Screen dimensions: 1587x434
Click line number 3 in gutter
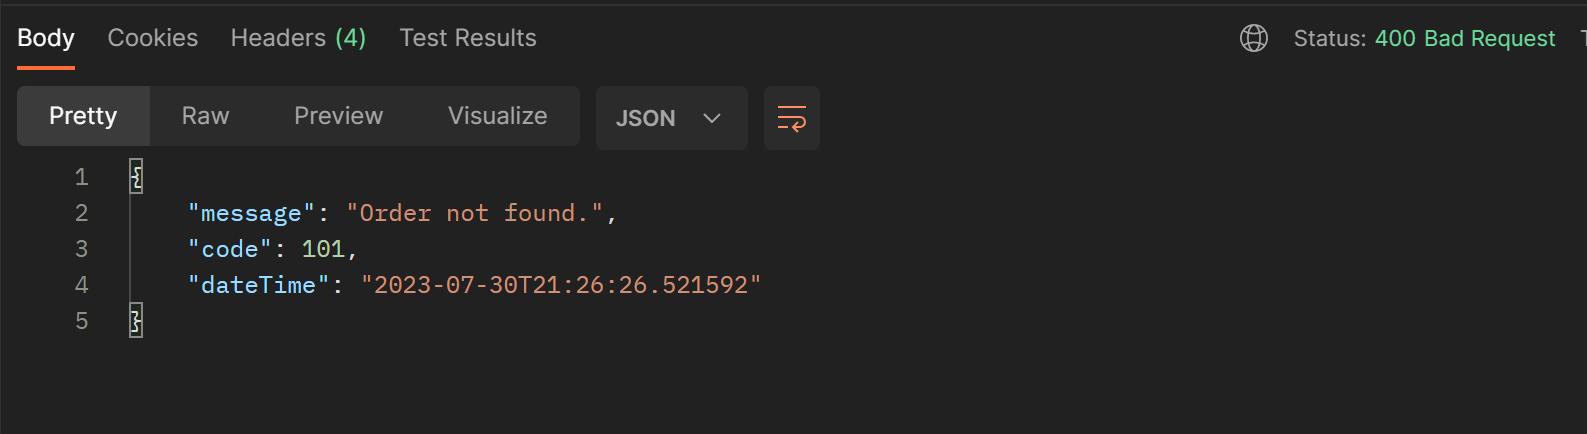[x=82, y=249]
